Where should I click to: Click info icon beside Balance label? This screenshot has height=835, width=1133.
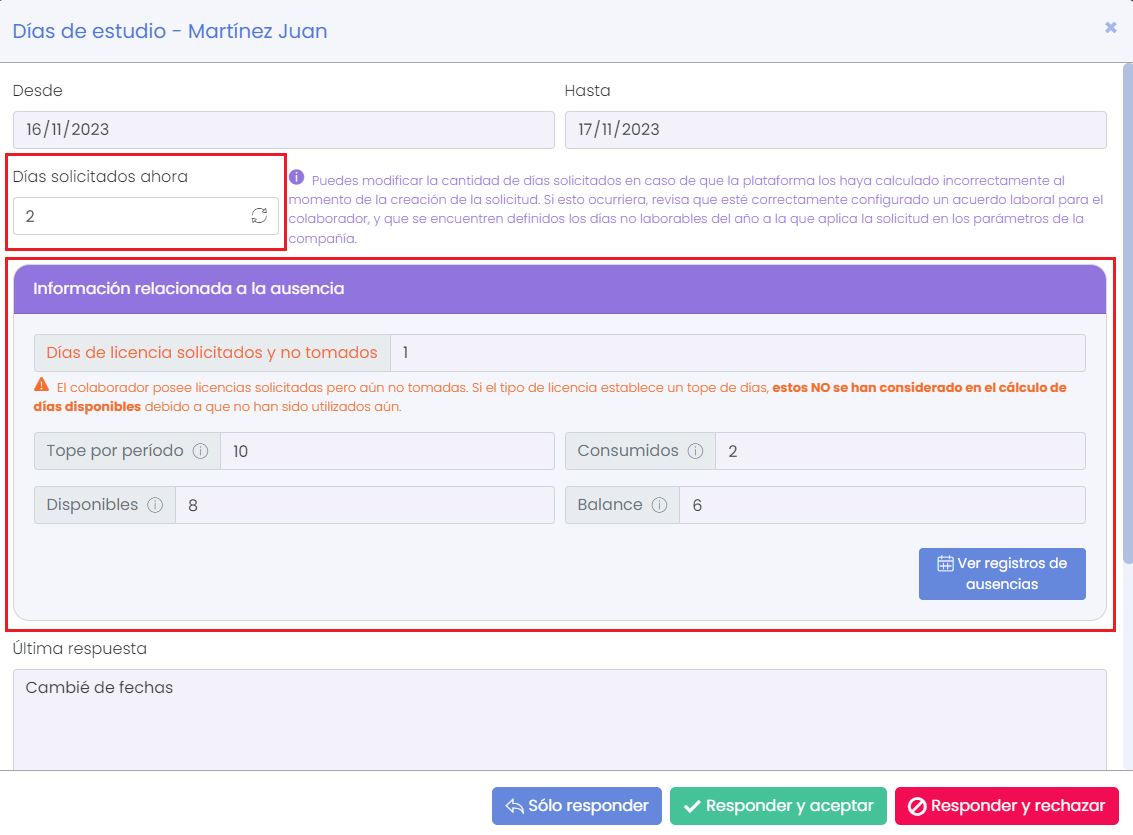(659, 505)
